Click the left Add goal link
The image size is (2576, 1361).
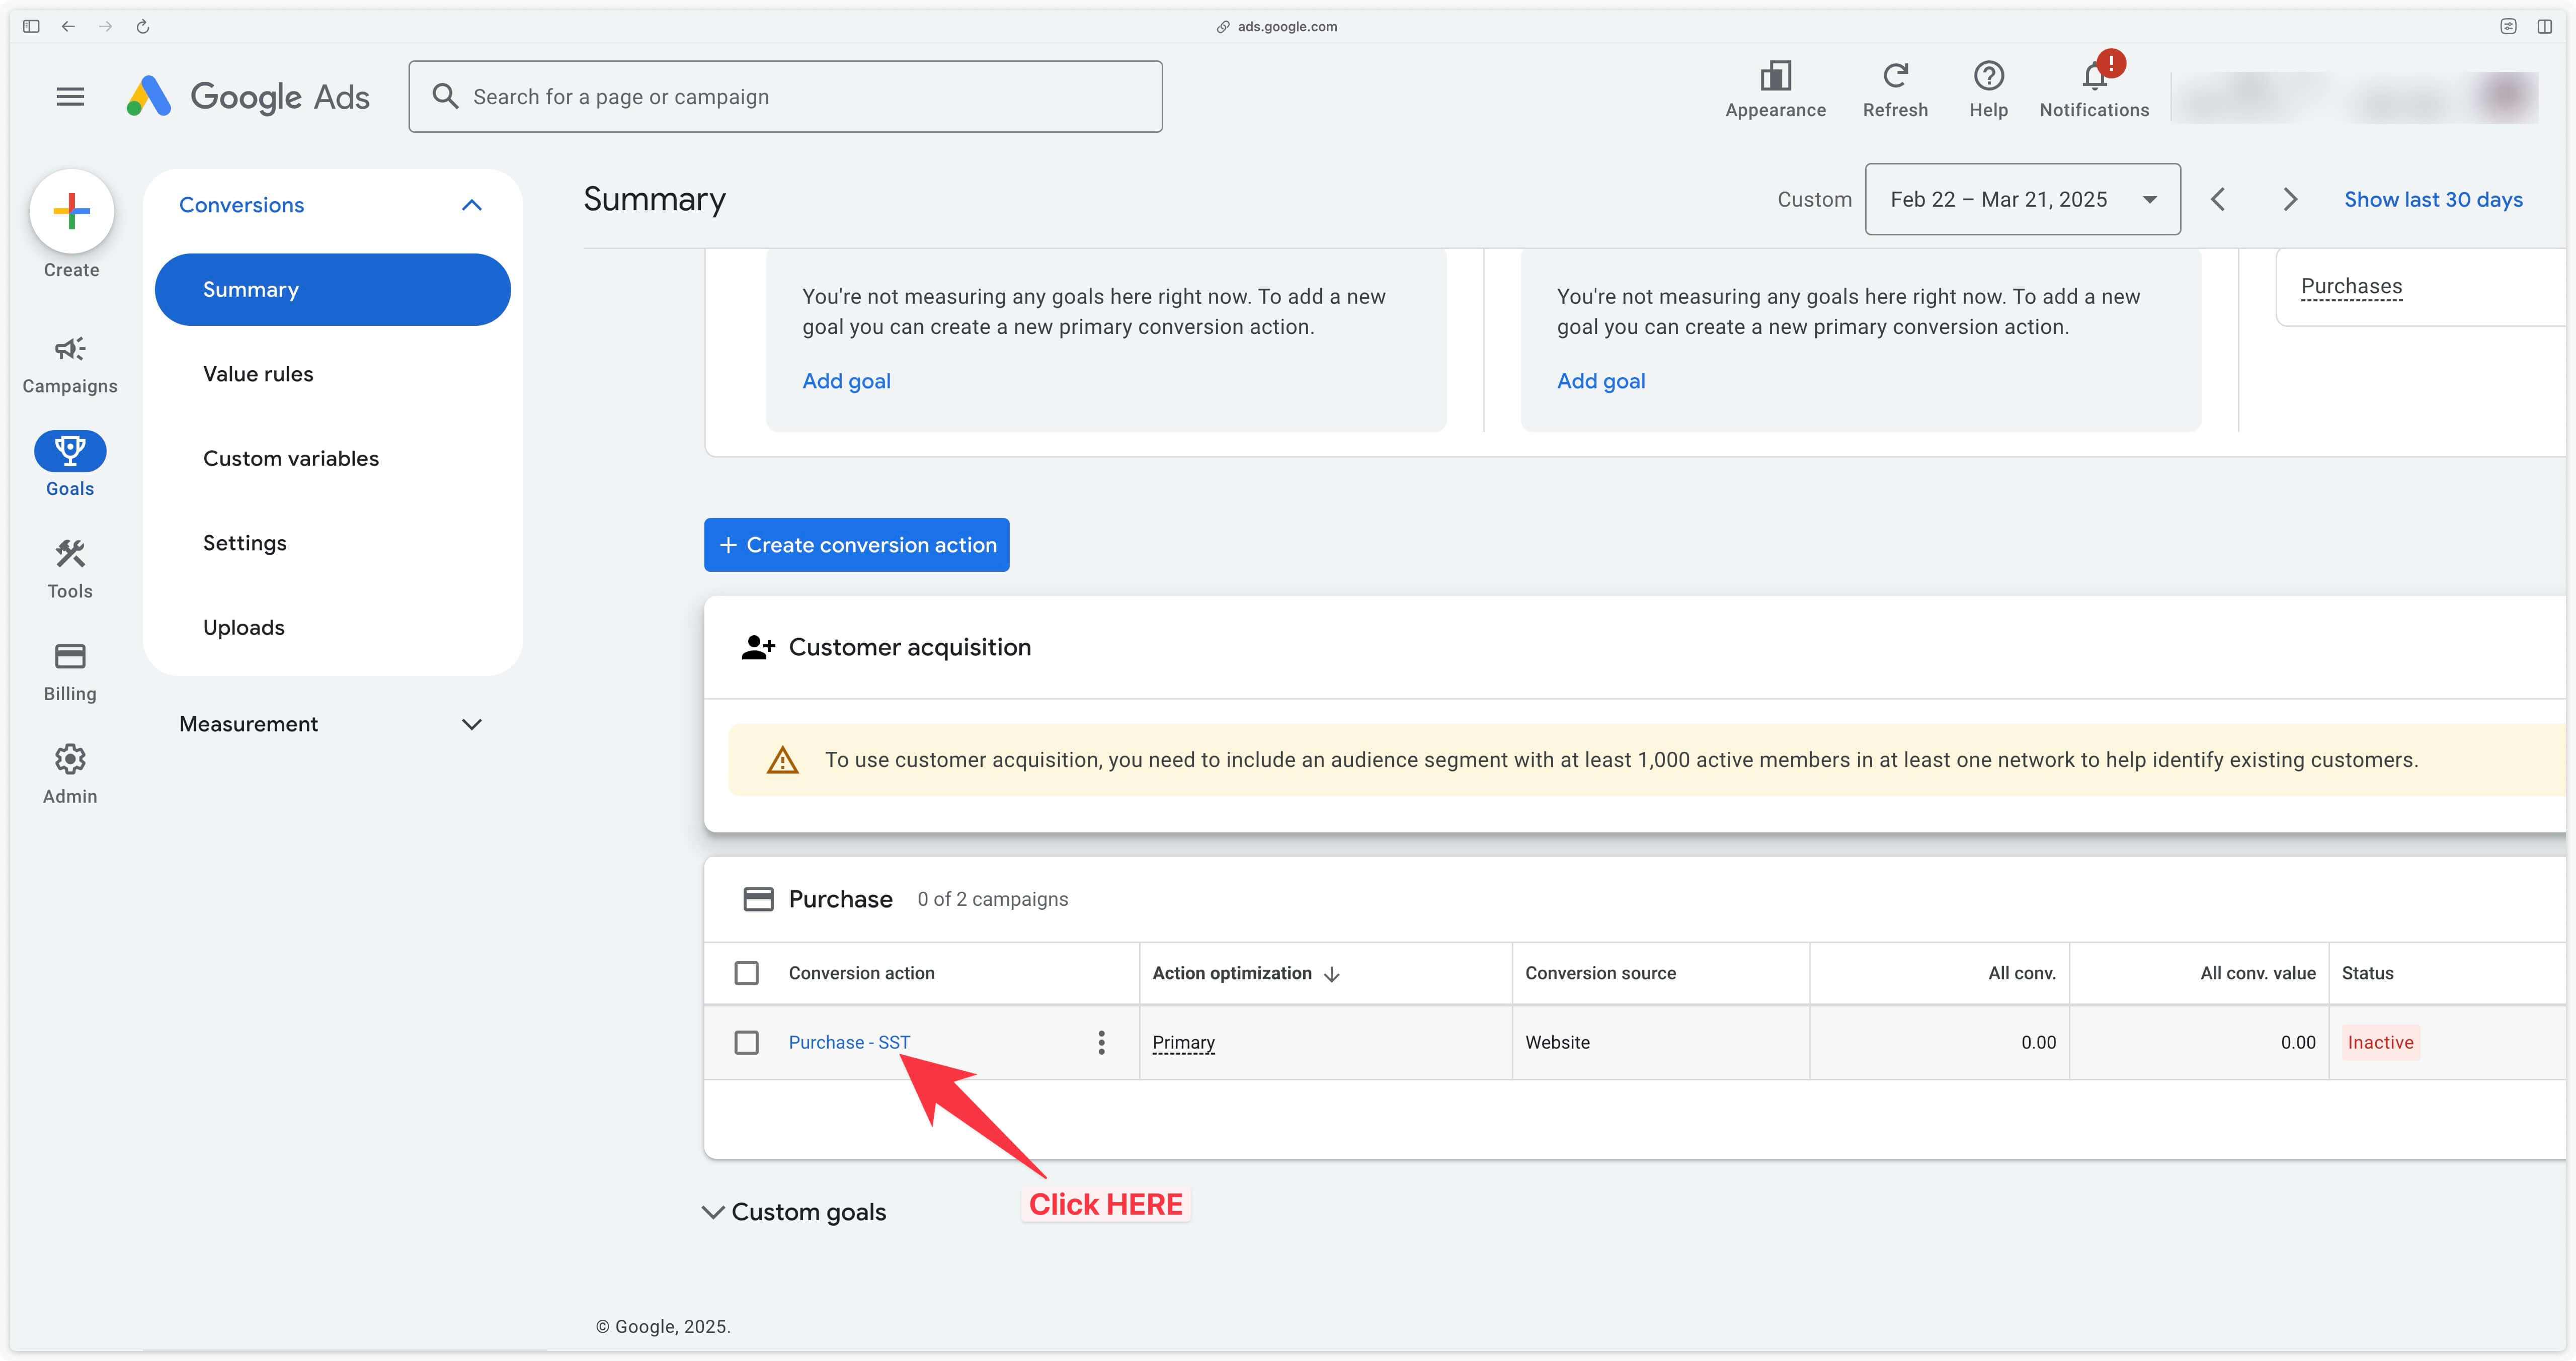[x=846, y=381]
